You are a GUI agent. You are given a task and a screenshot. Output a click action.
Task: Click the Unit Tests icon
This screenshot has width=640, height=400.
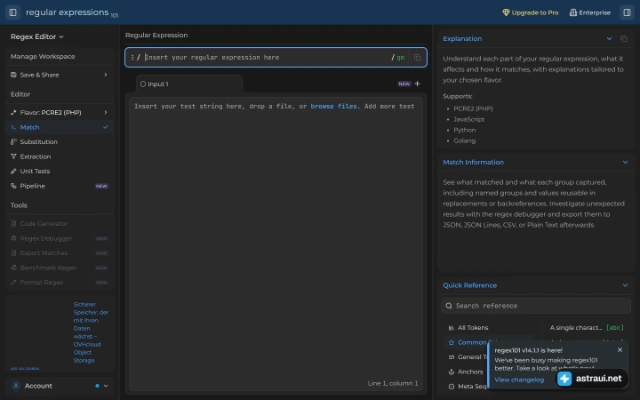point(13,171)
